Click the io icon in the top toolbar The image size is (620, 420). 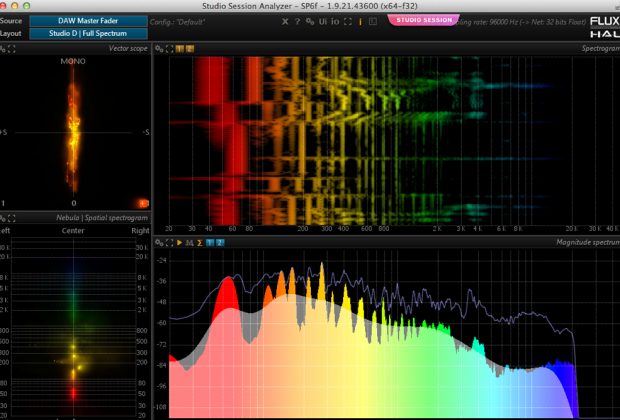point(335,21)
